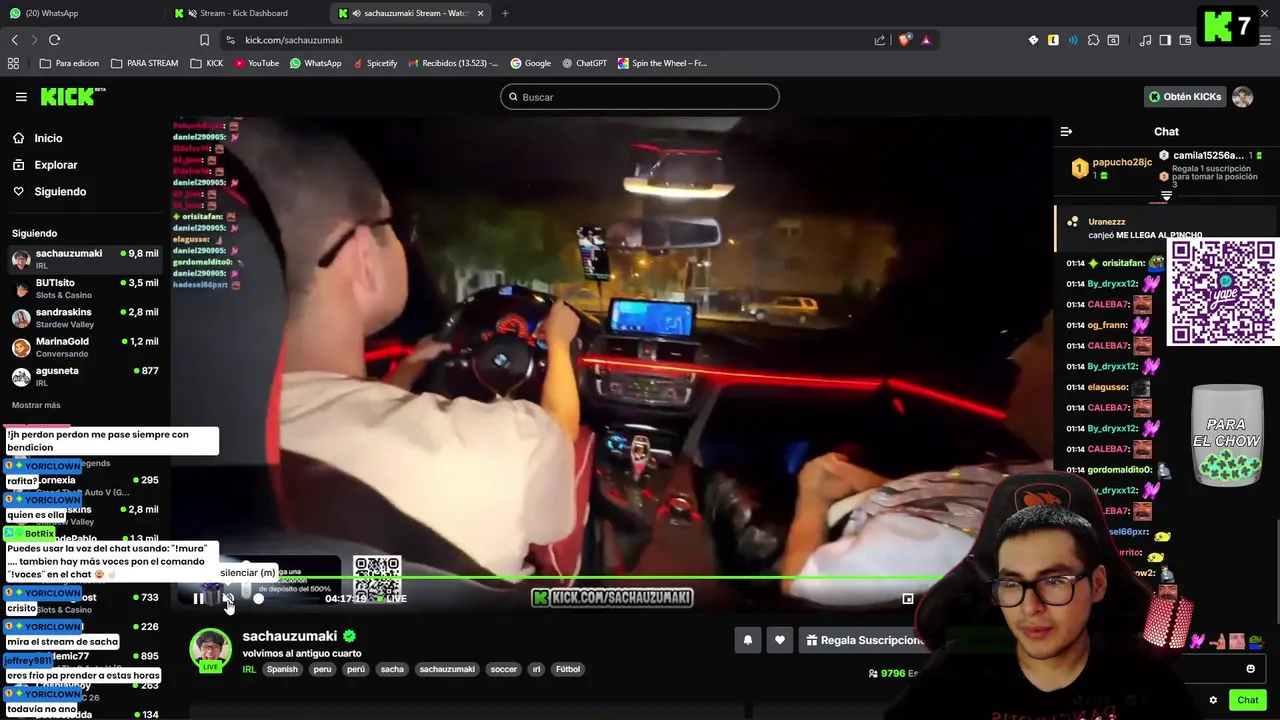Go back with browser back arrow
The image size is (1280, 720).
(14, 40)
